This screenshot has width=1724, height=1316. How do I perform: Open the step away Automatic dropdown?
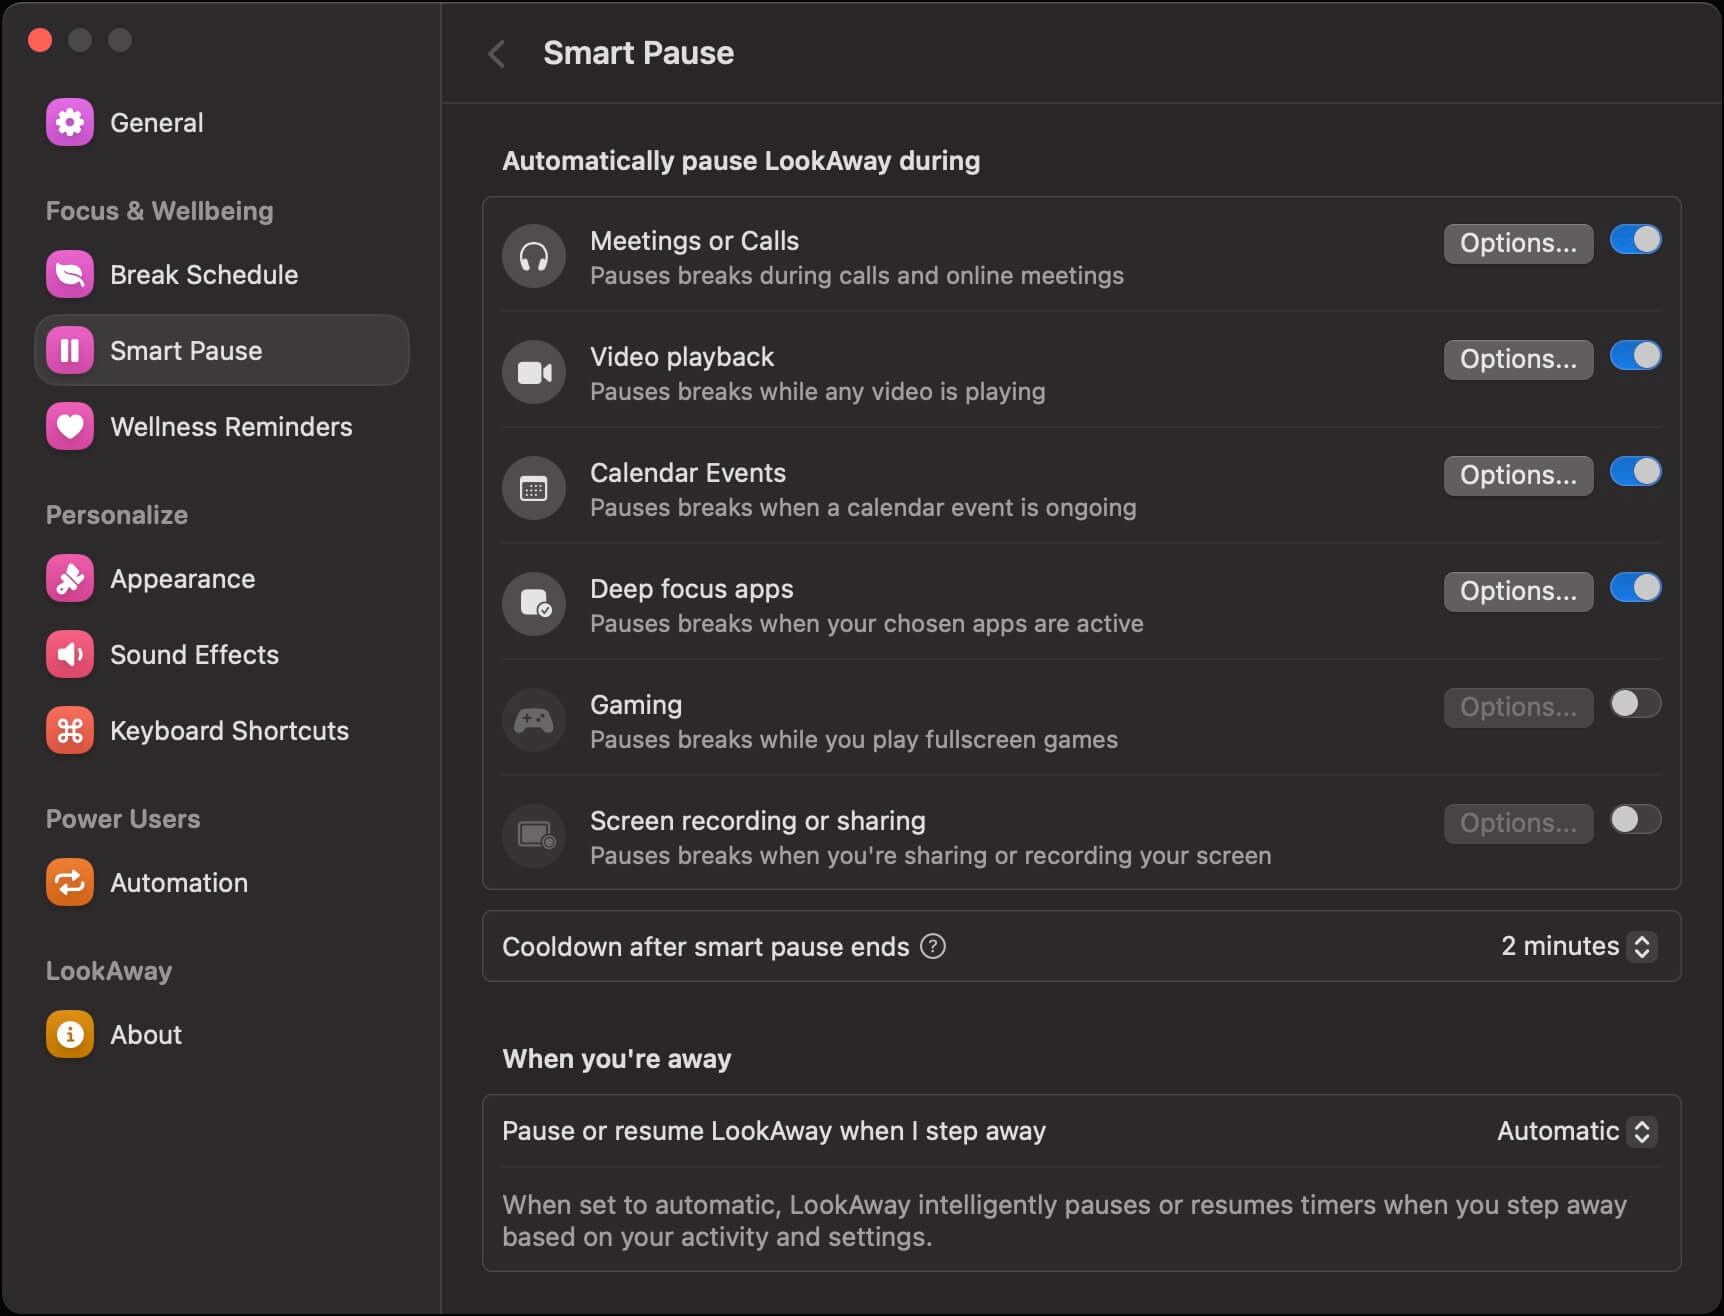[x=1576, y=1131]
